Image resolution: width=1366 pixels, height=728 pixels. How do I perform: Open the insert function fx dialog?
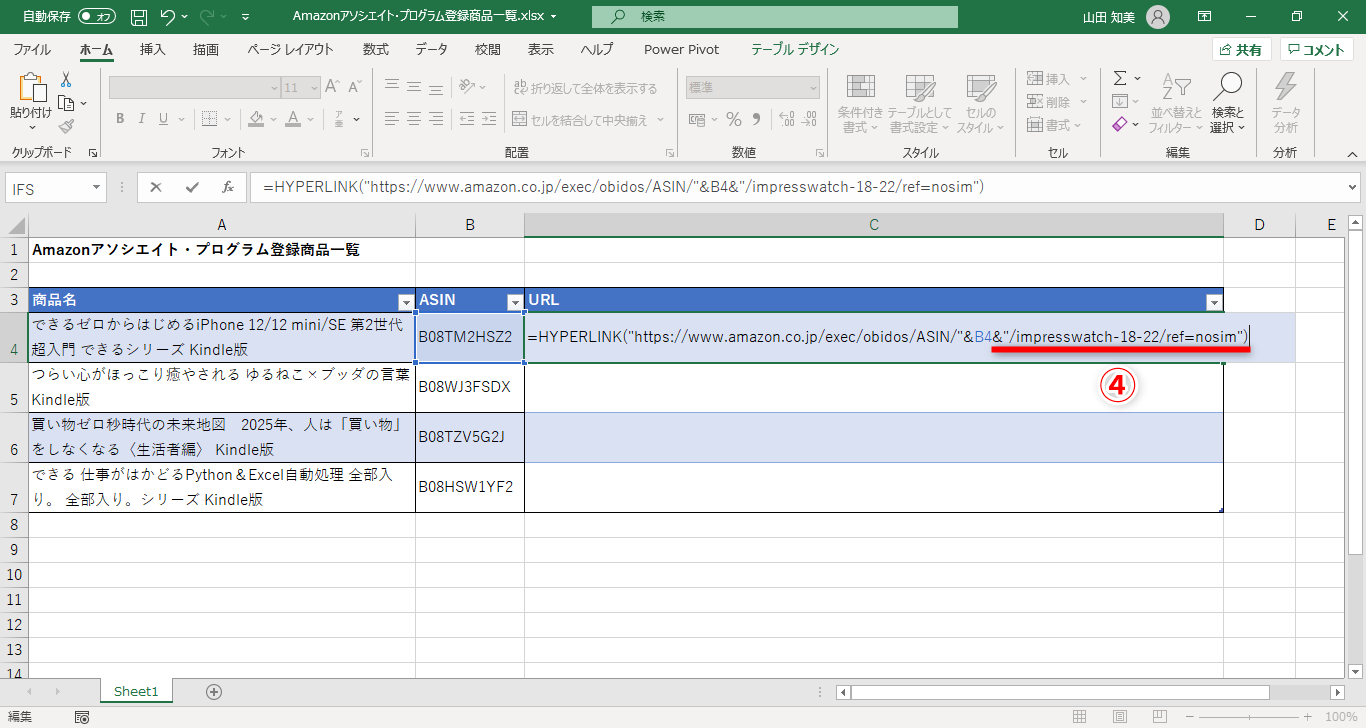(228, 187)
